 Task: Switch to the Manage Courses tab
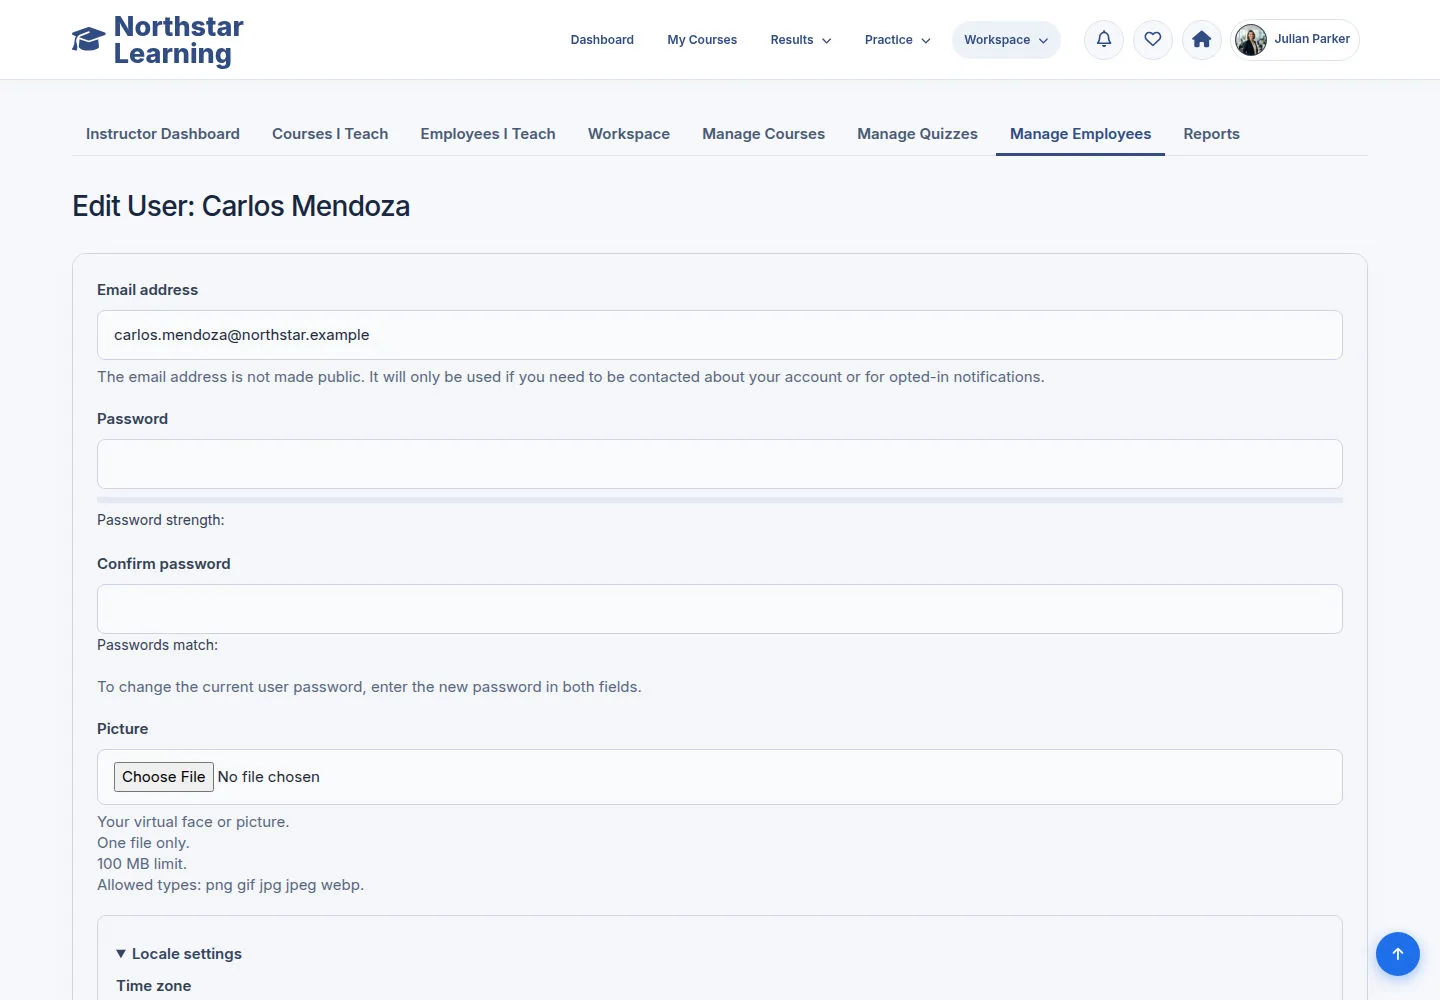point(763,134)
